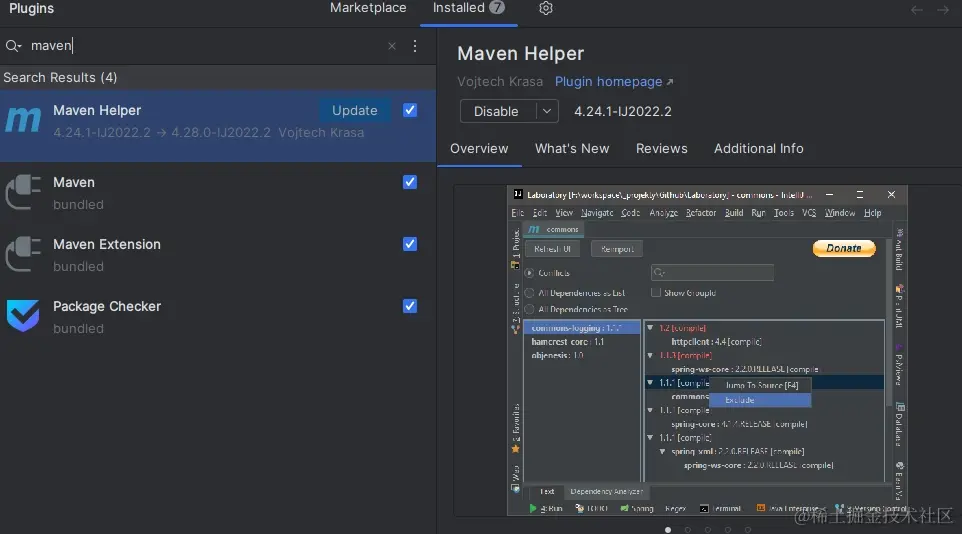Select the third screenshot carousel dot

(708, 530)
